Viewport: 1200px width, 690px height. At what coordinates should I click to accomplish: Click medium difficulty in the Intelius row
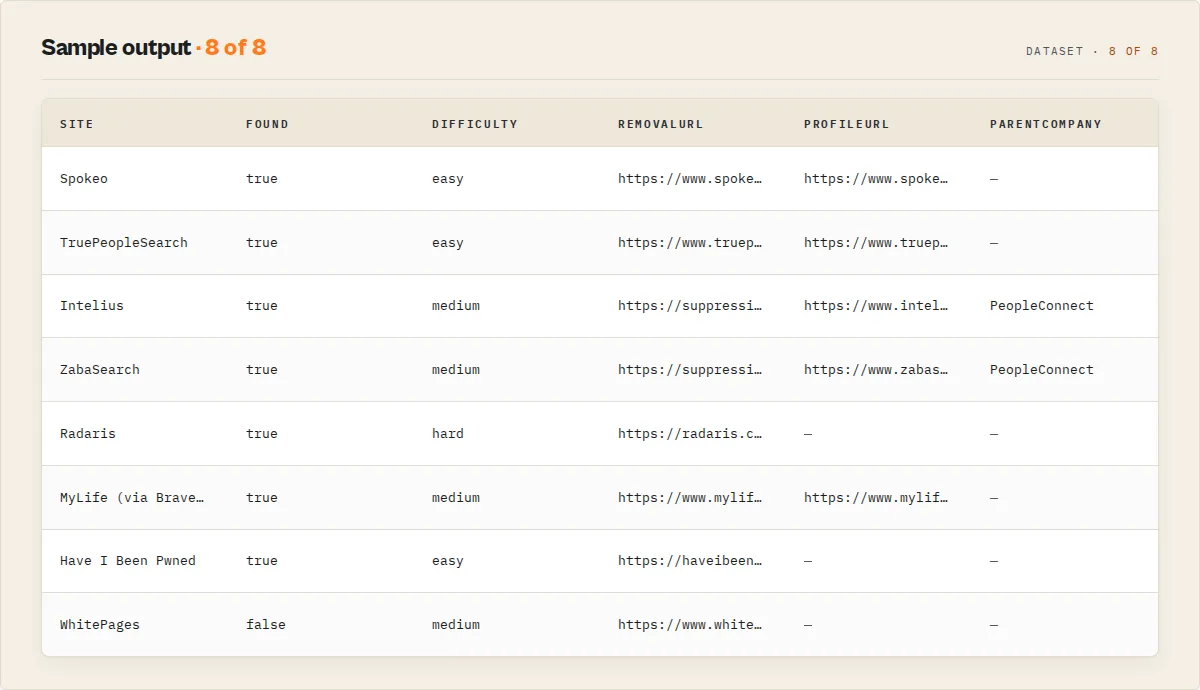456,306
